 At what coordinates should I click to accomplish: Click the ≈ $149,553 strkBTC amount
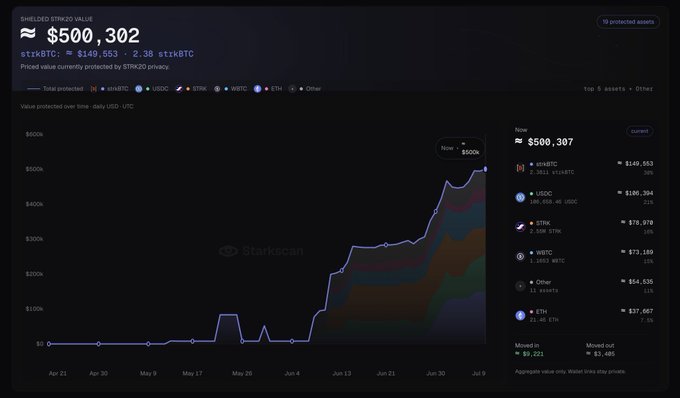coord(635,163)
